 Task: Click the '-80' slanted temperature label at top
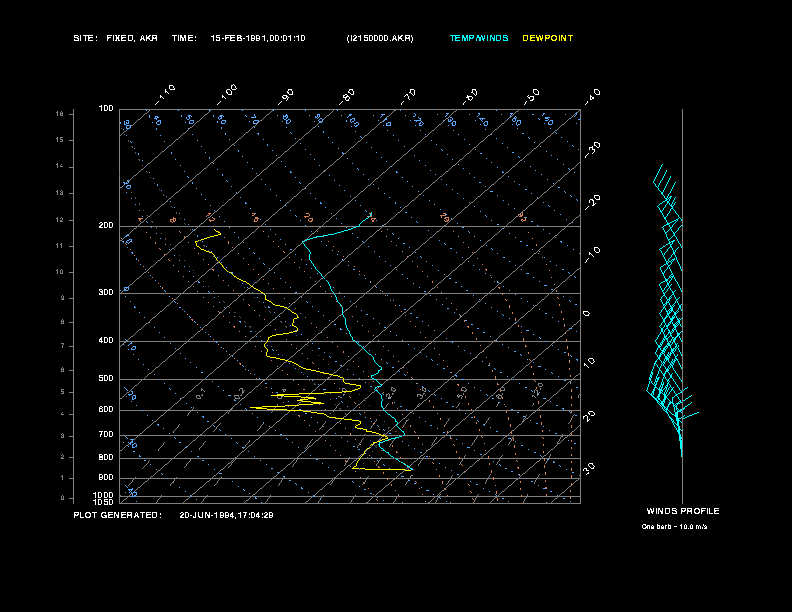pos(347,97)
